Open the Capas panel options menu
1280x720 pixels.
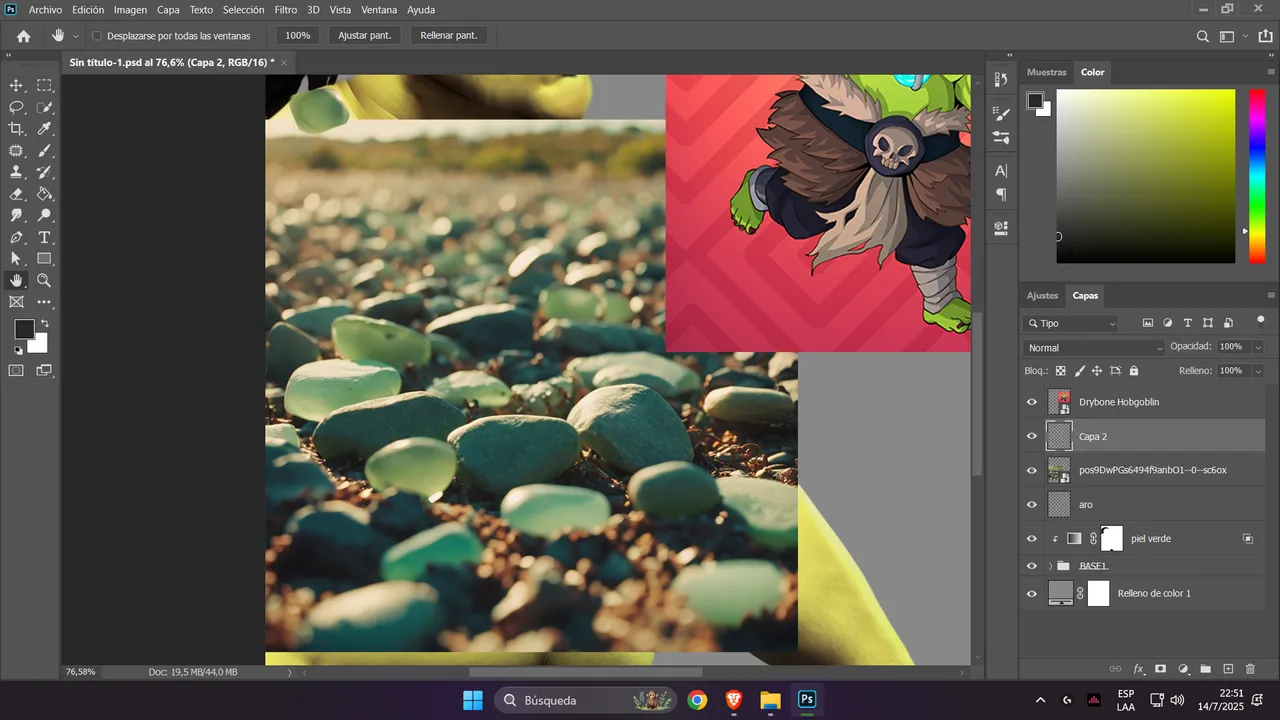(x=1270, y=295)
